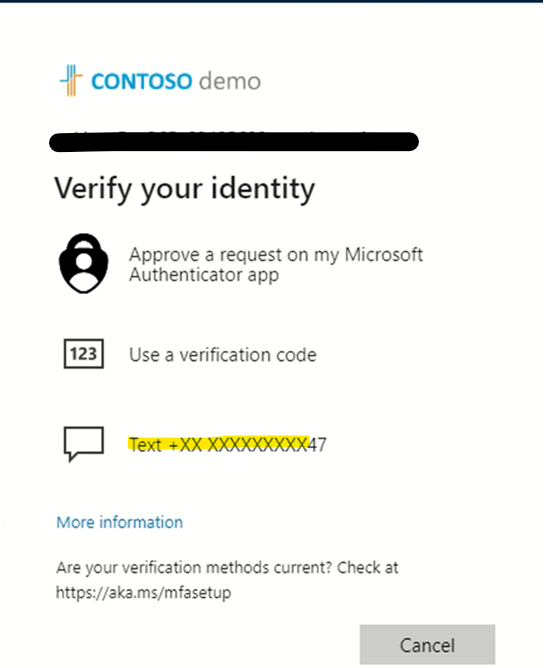Screen dimensions: 556x668
Task: Click the Verify your identity heading
Action: 184,189
